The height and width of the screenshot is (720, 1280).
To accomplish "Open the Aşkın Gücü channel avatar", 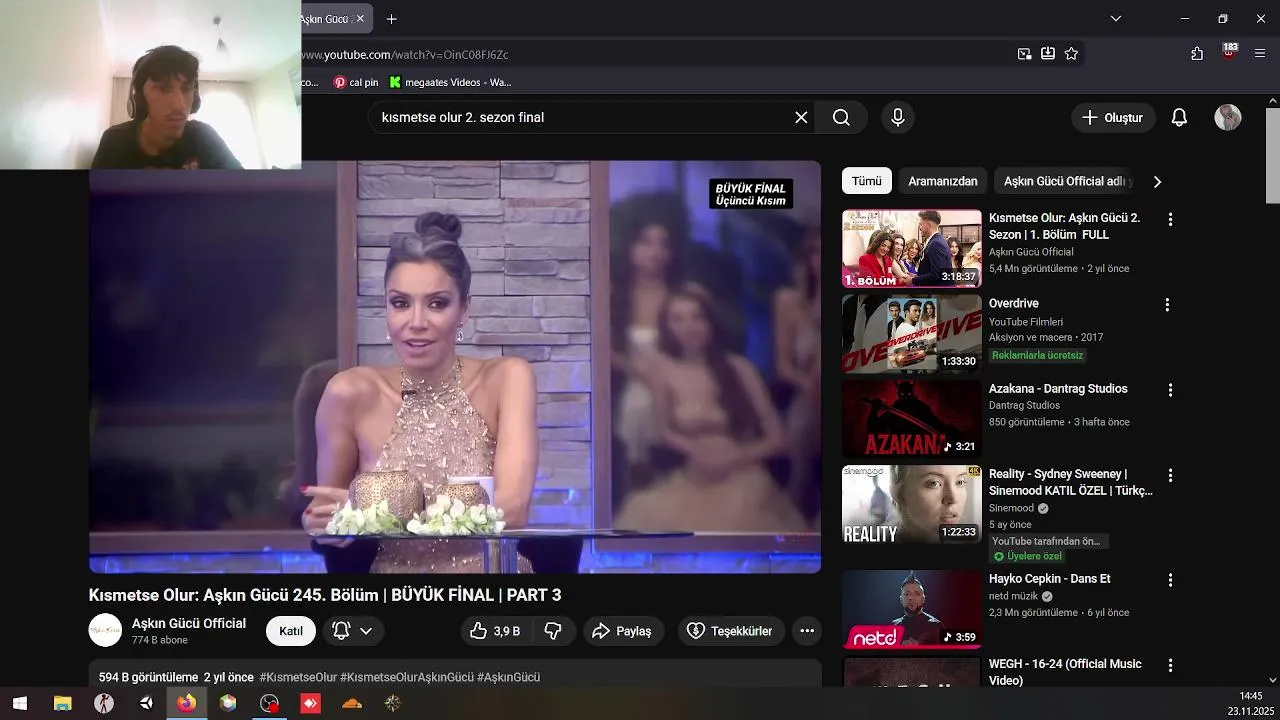I will point(105,630).
